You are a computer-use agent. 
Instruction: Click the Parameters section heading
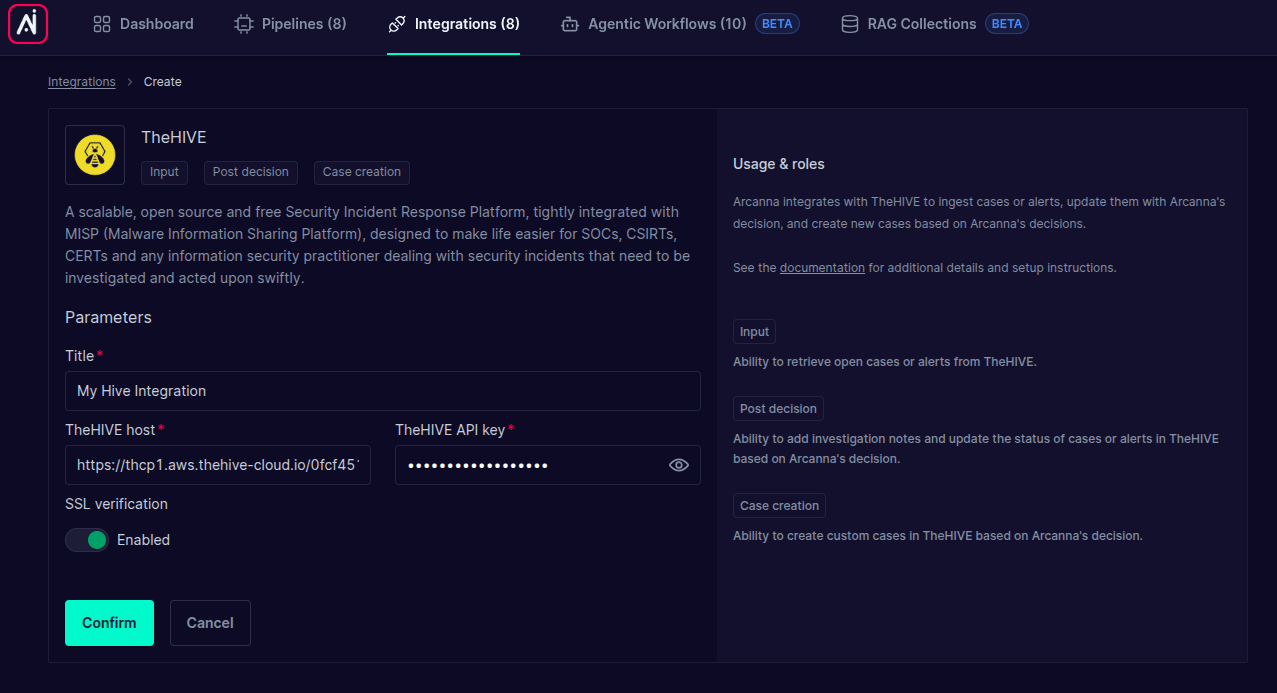[108, 317]
